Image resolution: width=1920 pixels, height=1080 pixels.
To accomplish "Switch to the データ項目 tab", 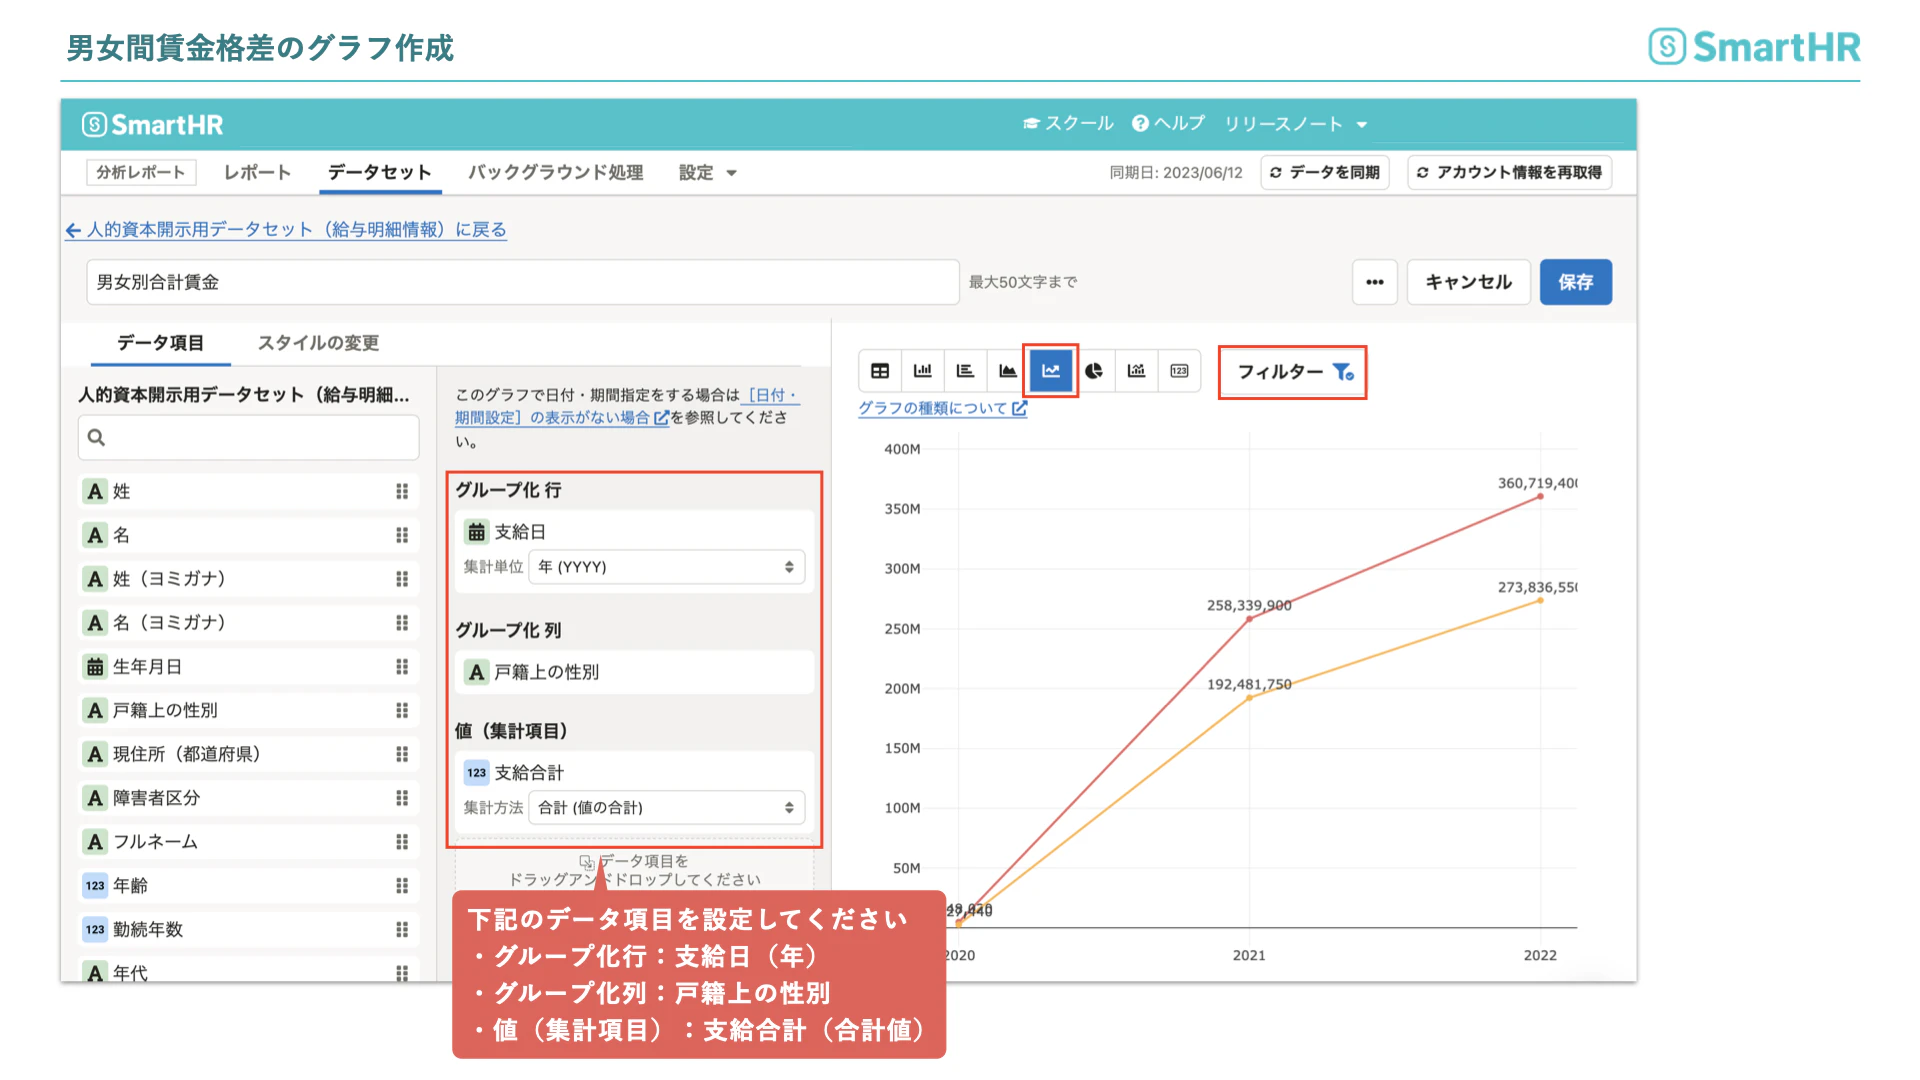I will [160, 343].
